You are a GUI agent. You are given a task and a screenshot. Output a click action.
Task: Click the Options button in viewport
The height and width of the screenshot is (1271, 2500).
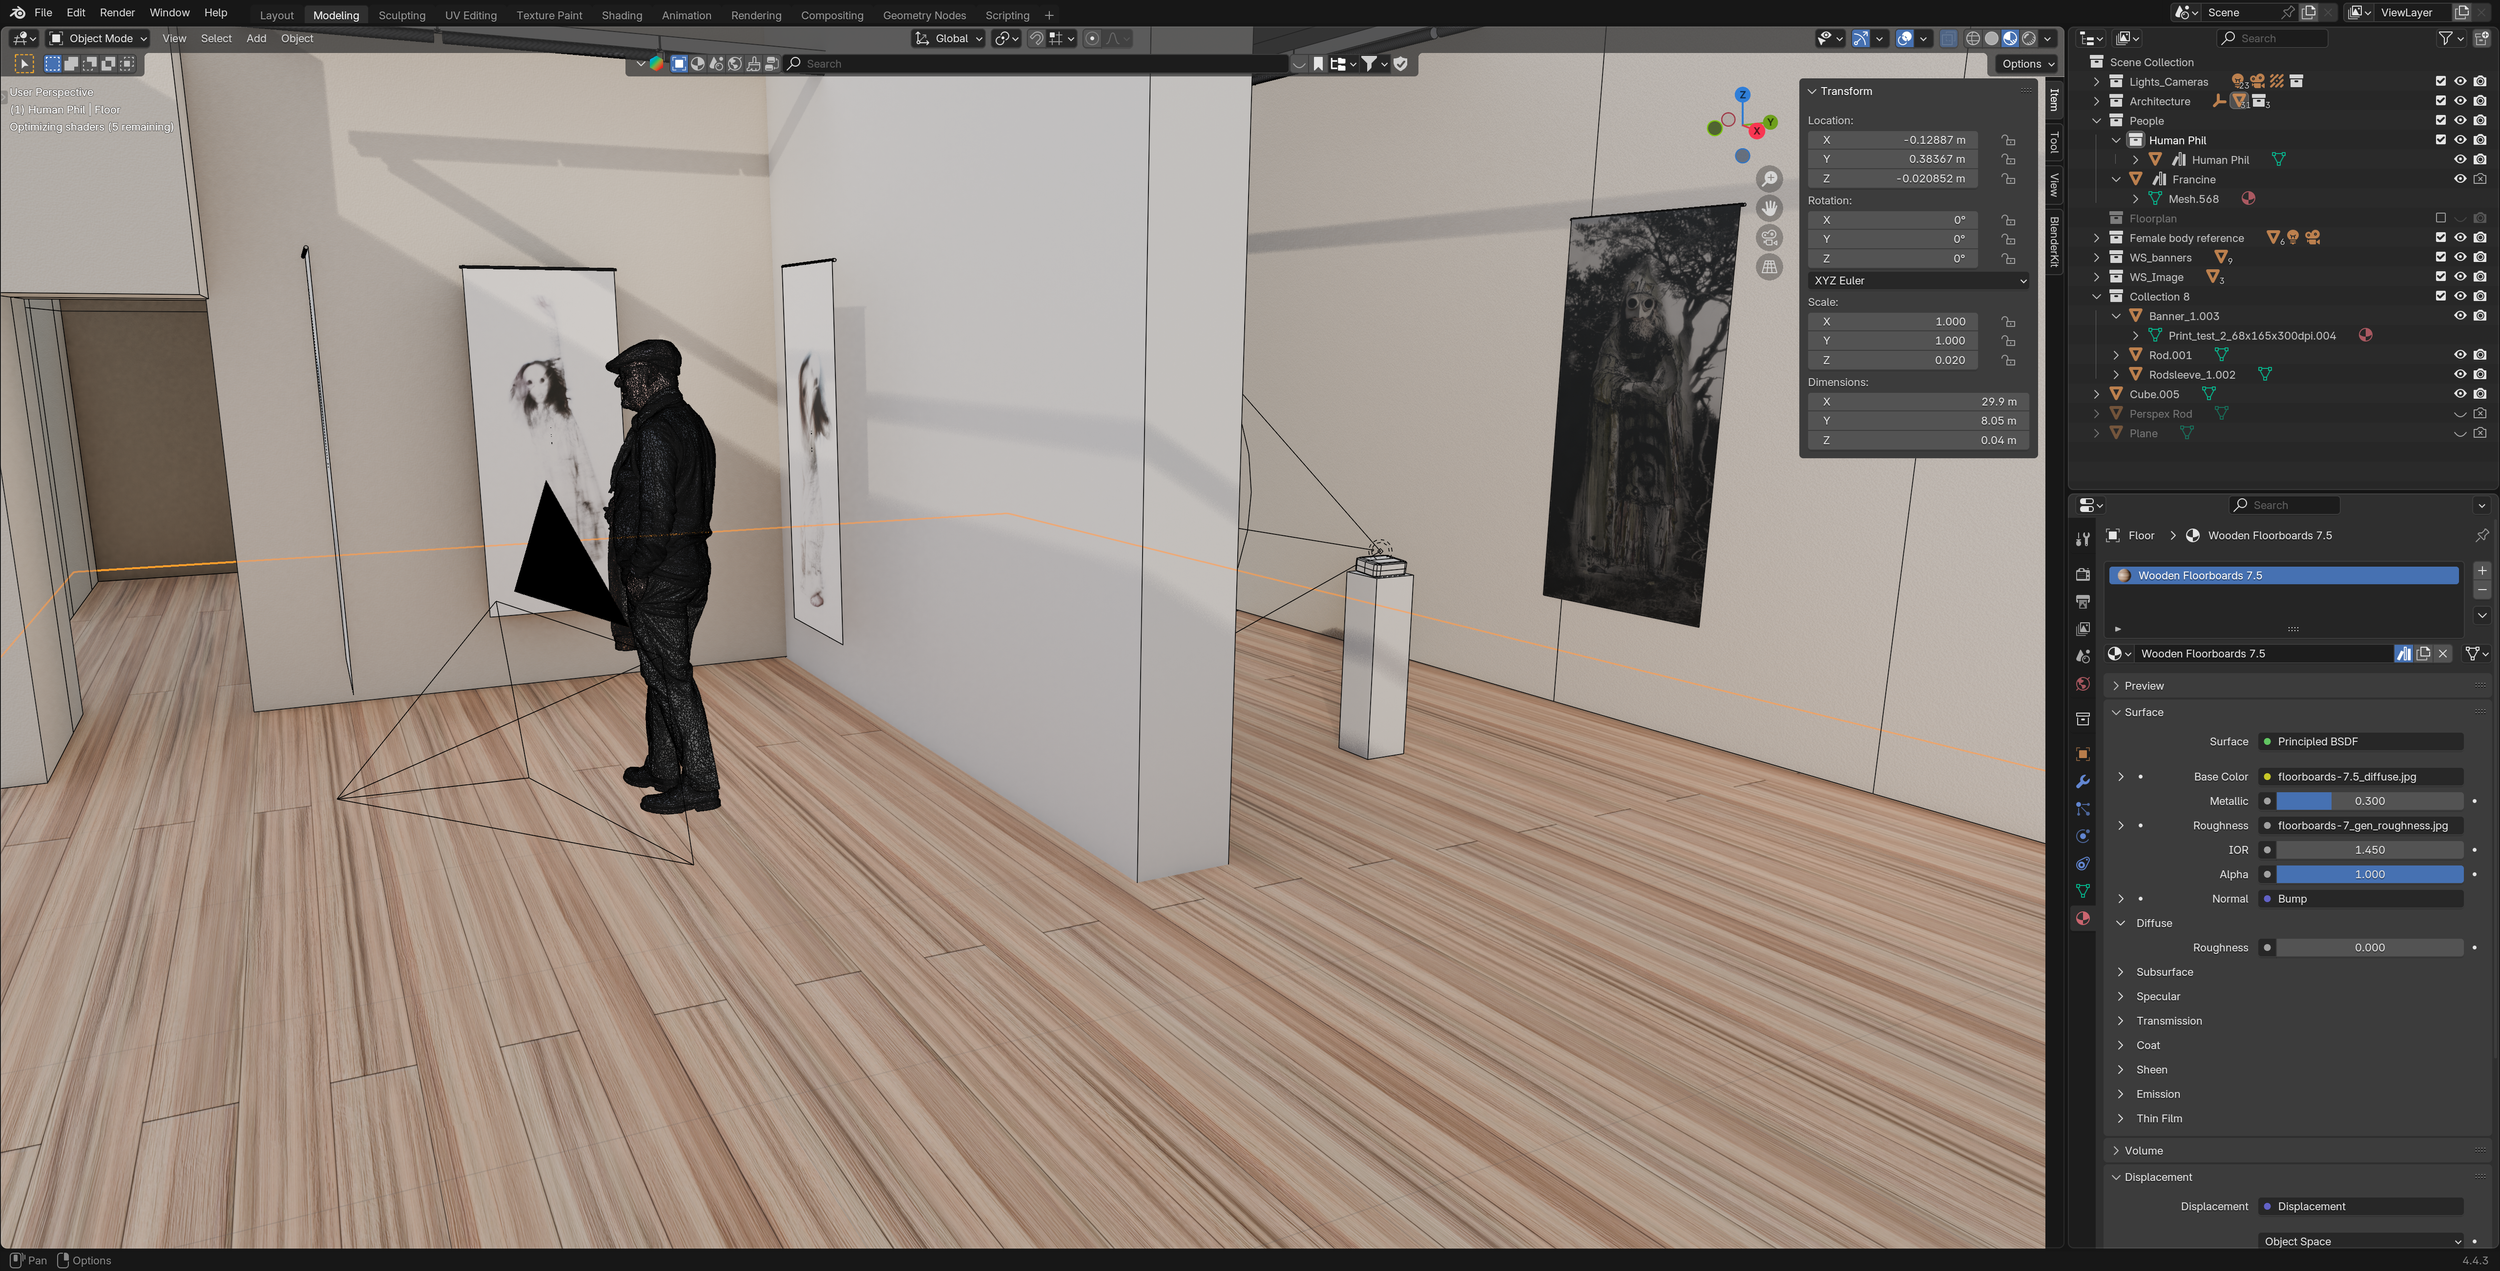[x=2027, y=64]
